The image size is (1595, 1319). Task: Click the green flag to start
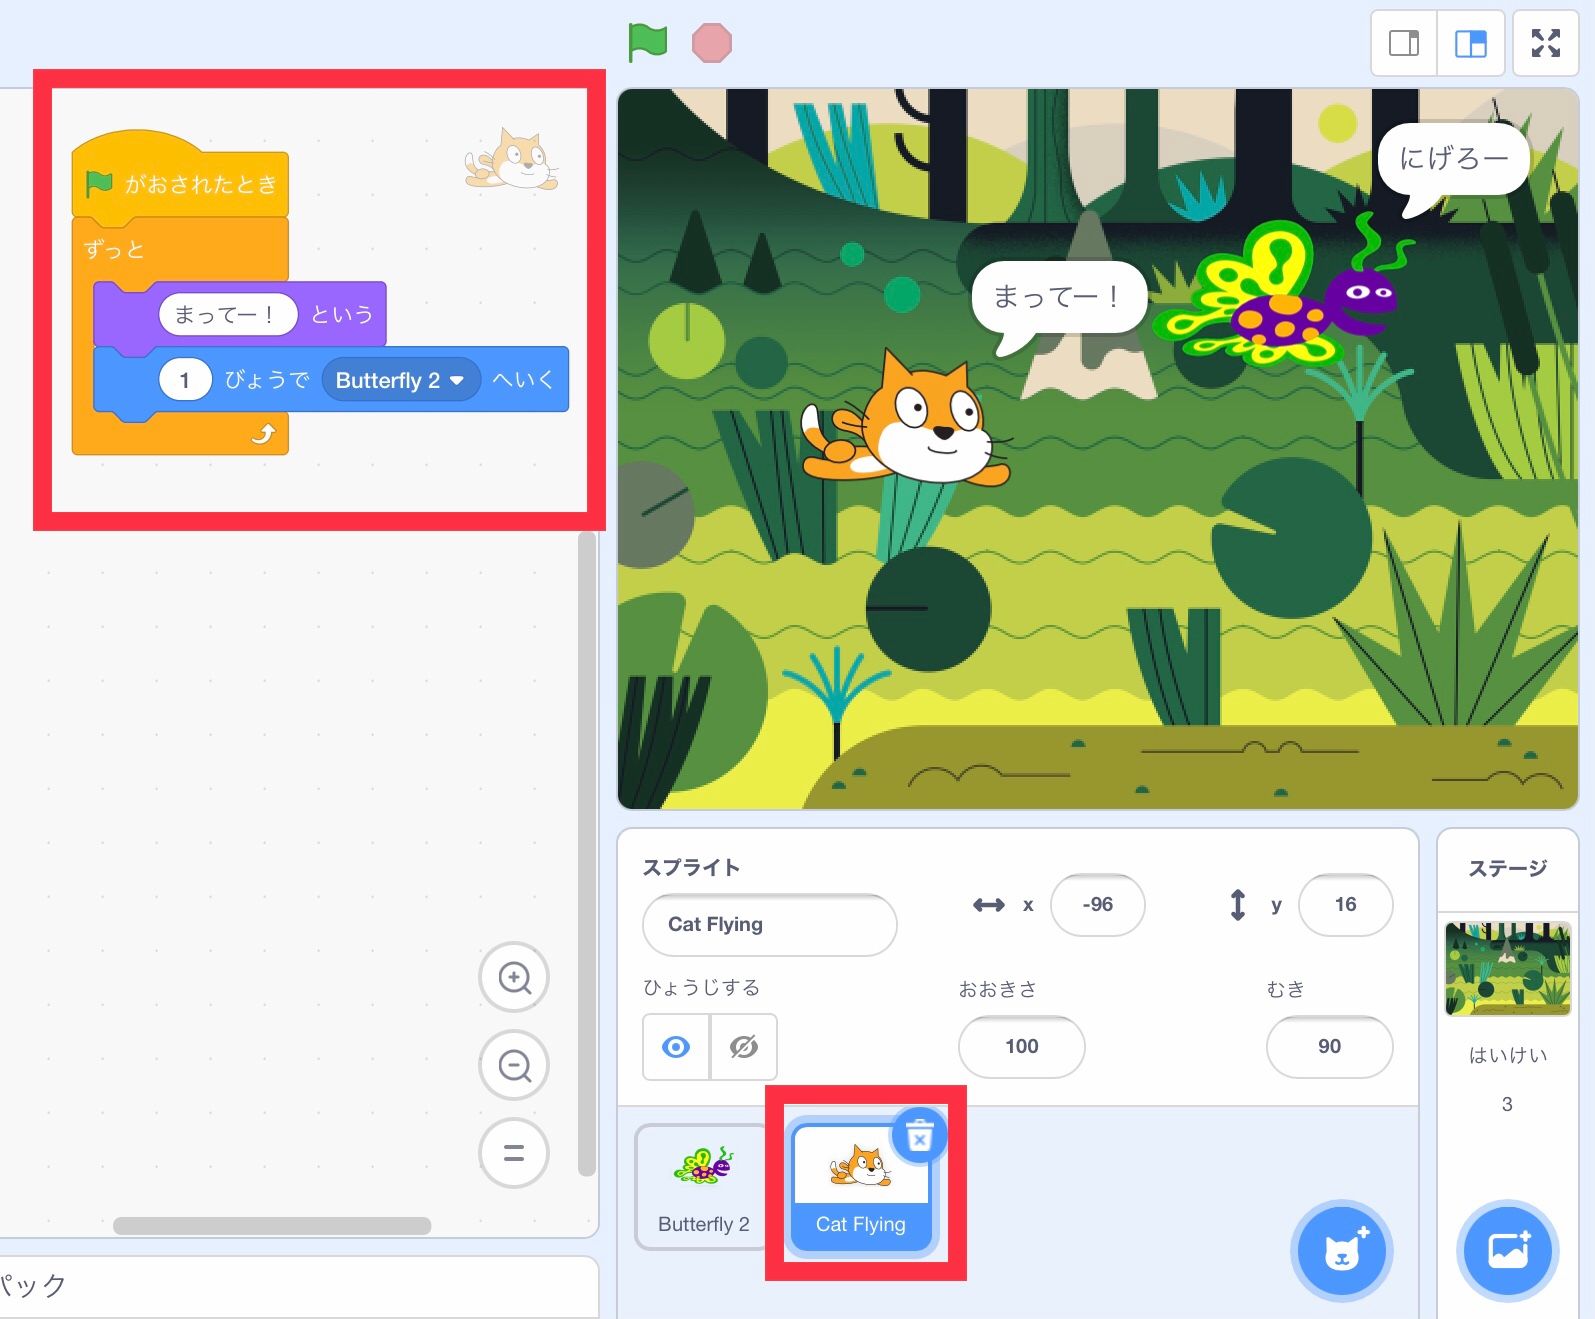(647, 42)
